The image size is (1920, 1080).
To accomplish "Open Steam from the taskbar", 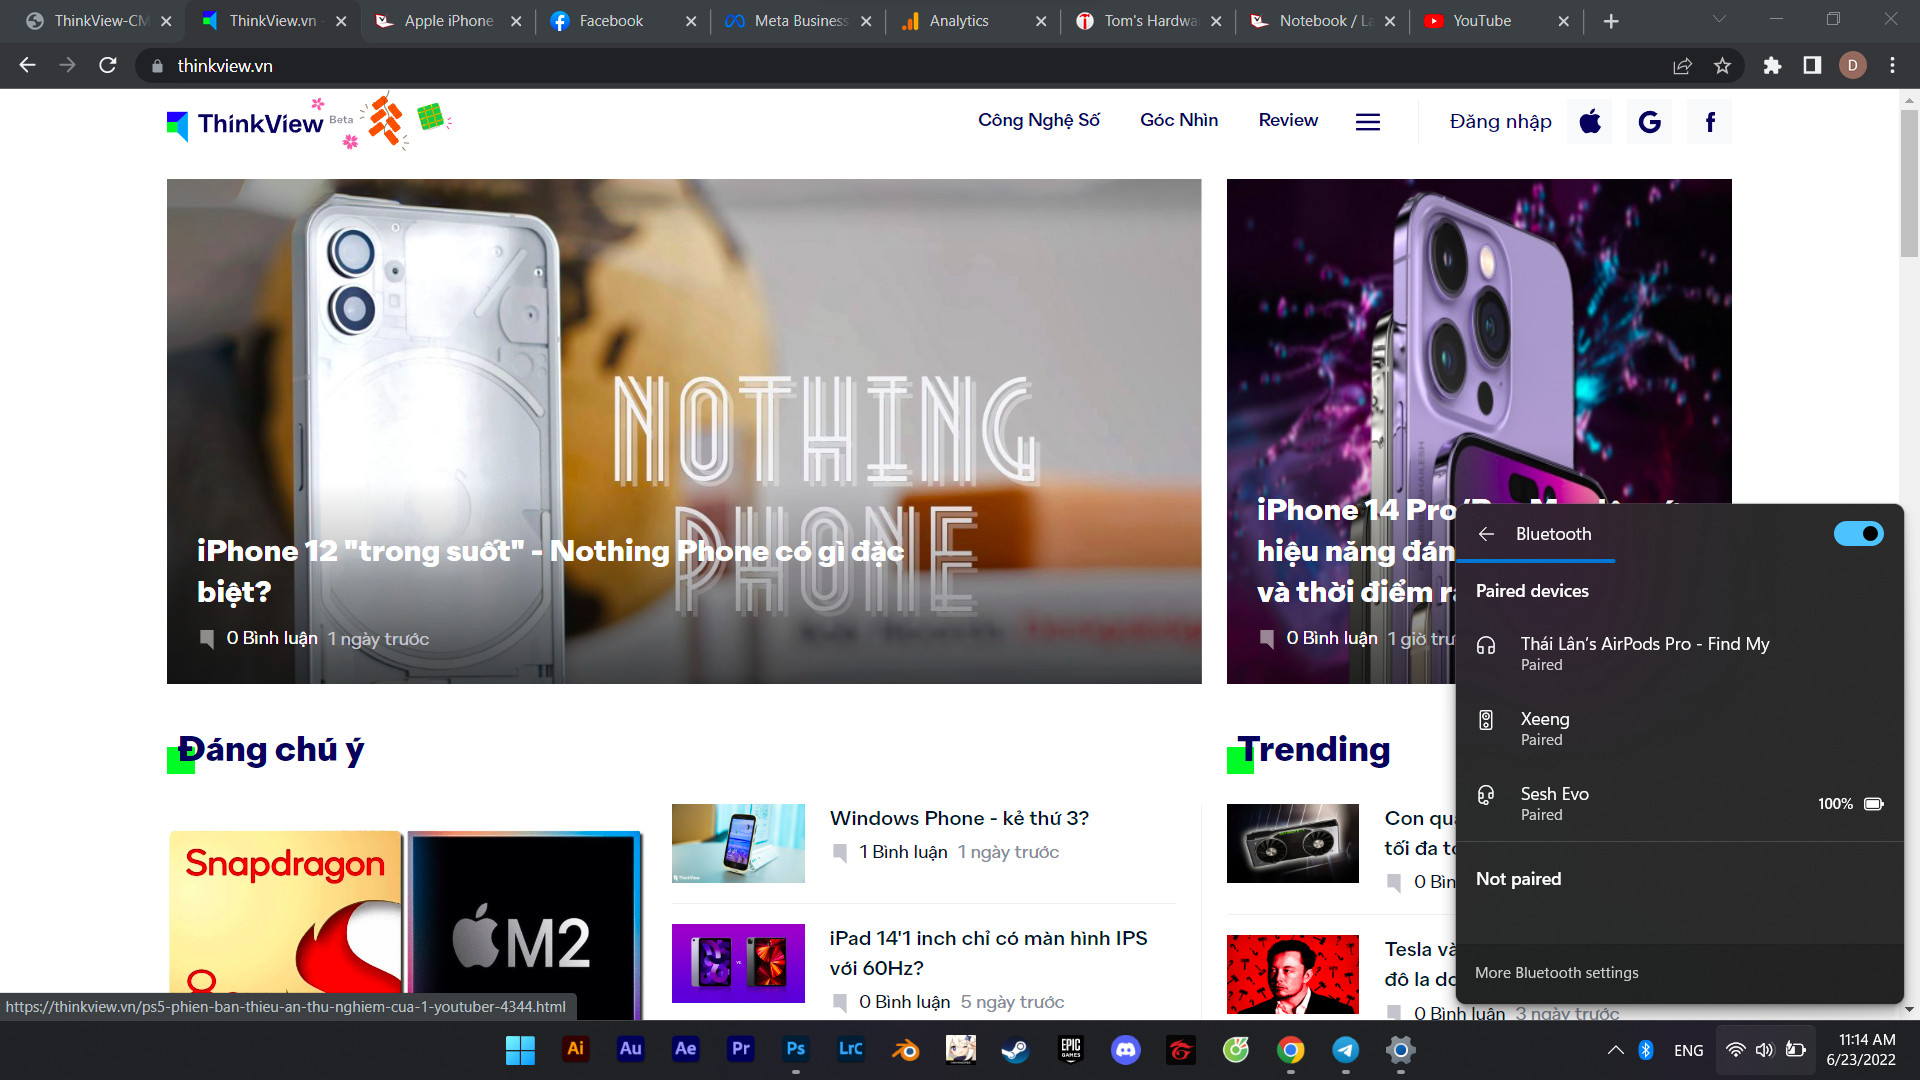I will [1015, 1050].
